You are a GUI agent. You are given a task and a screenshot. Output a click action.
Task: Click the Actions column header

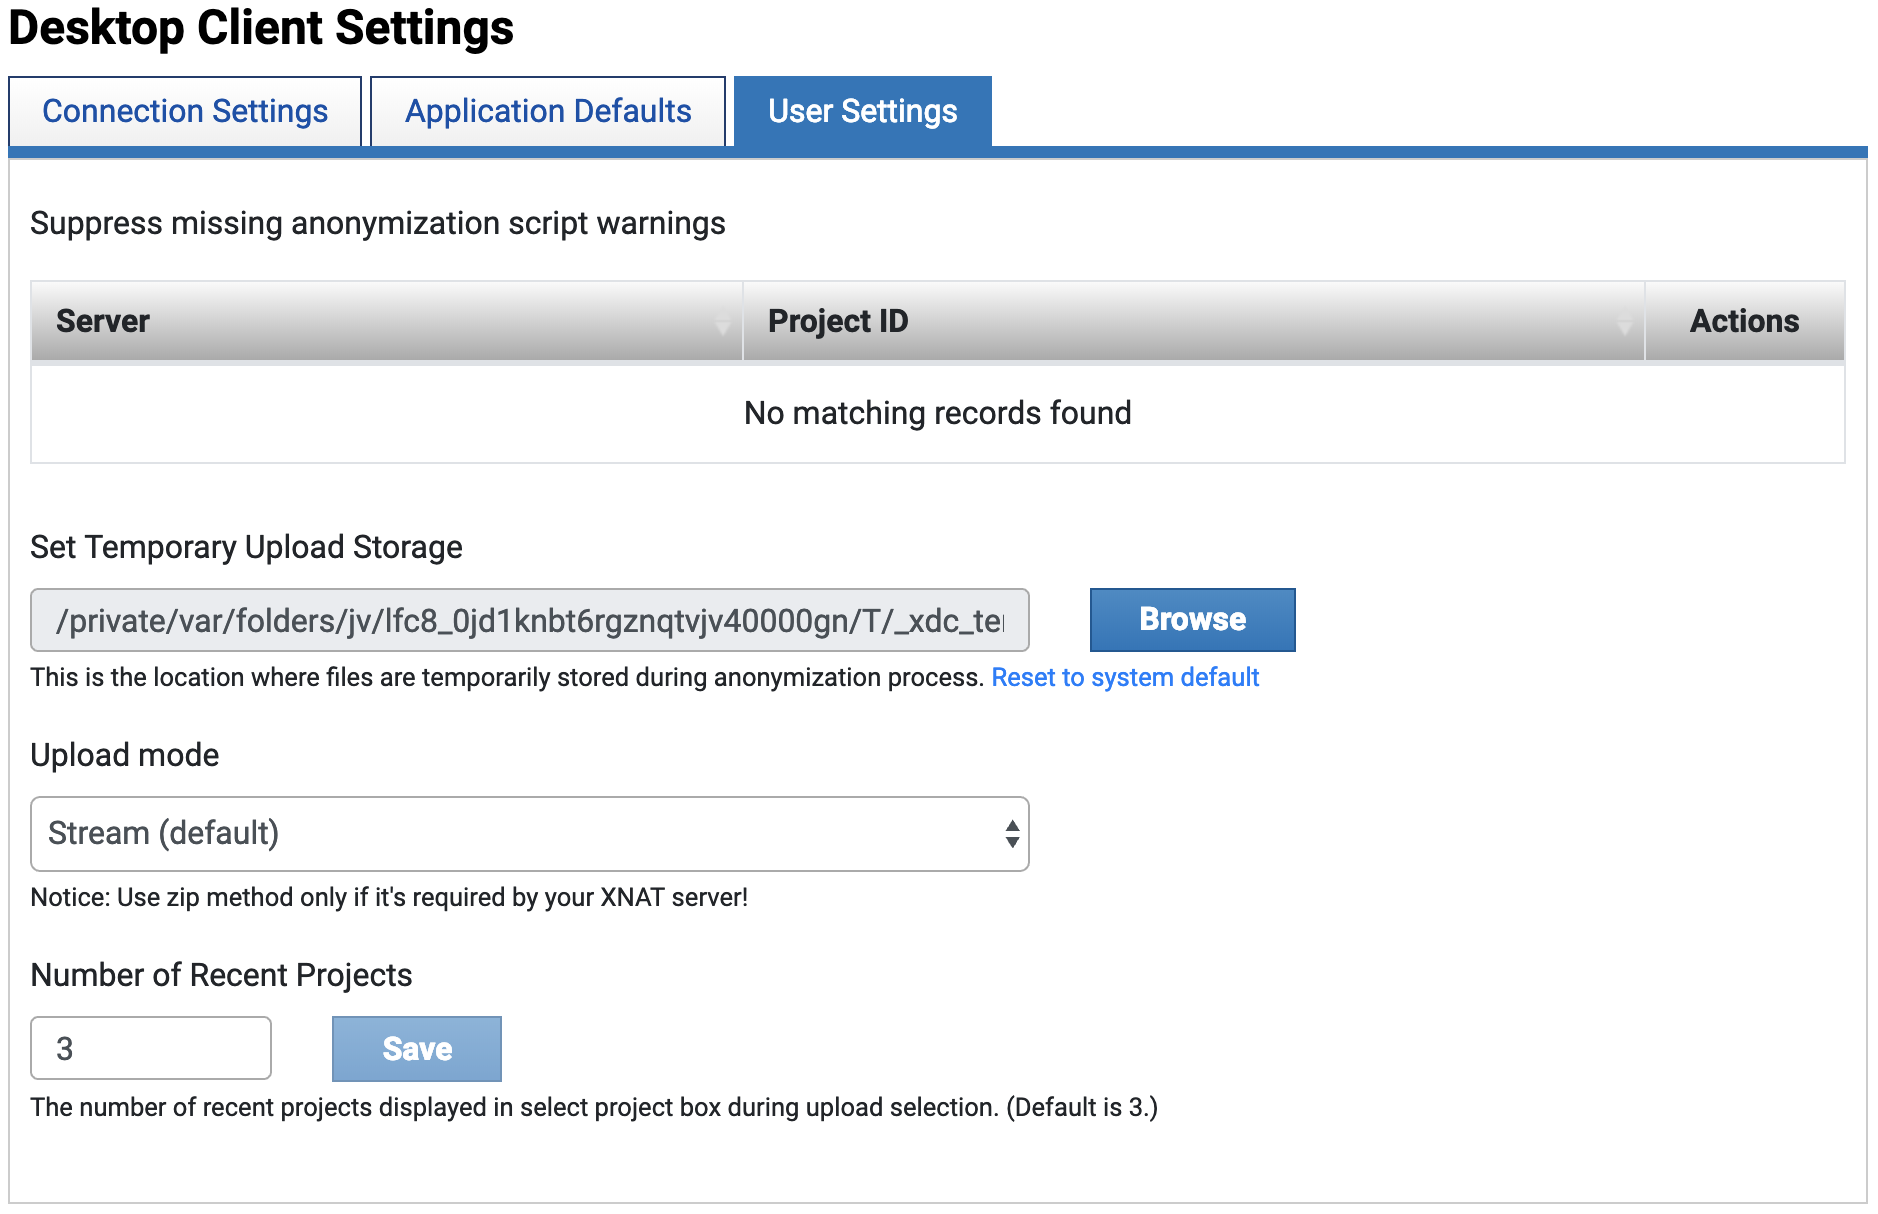point(1744,321)
